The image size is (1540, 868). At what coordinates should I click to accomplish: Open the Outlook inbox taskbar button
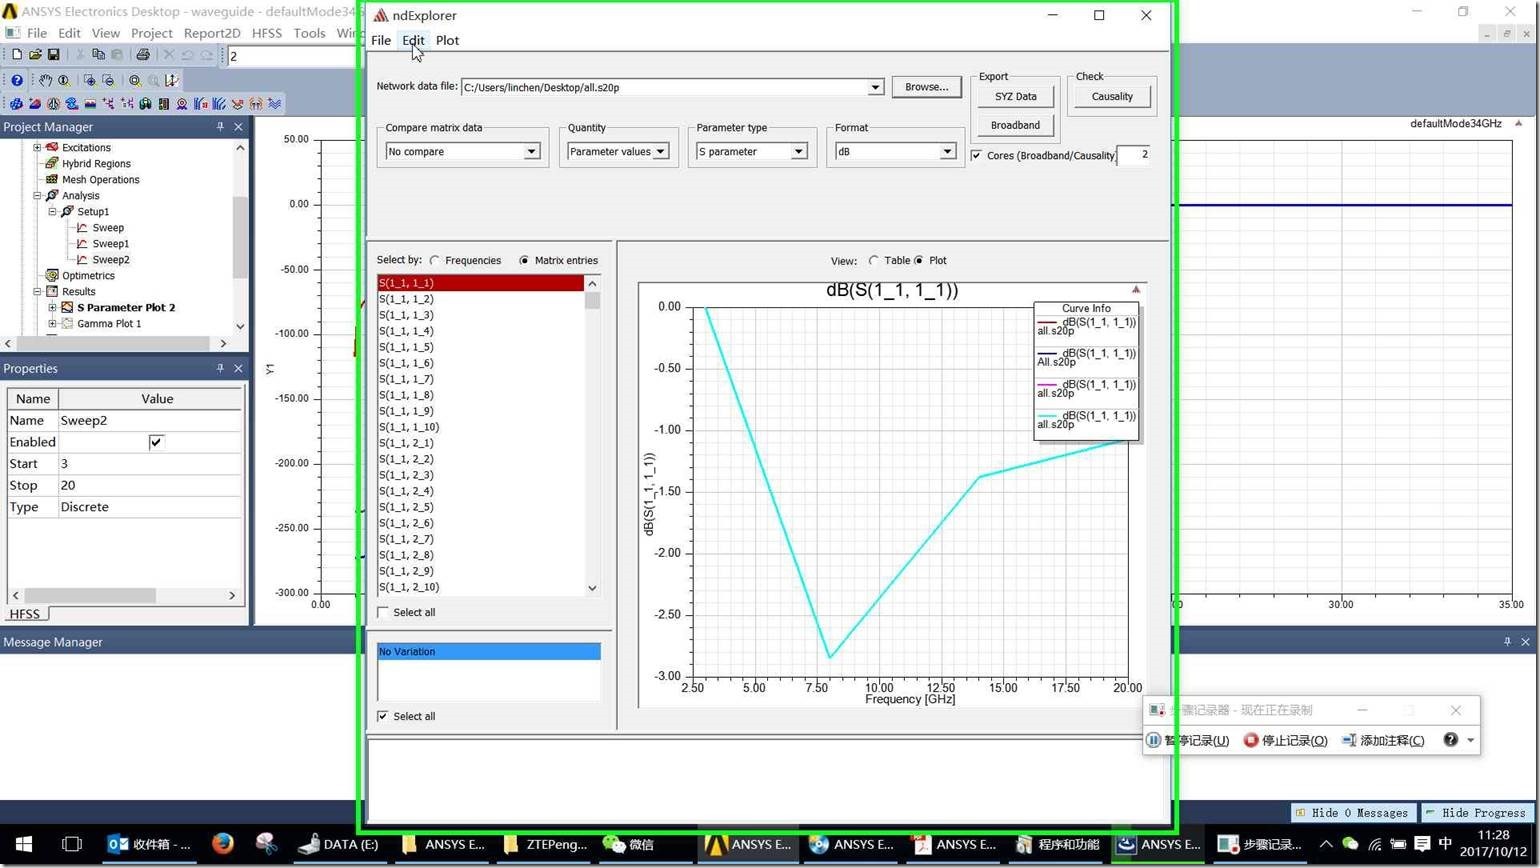150,844
